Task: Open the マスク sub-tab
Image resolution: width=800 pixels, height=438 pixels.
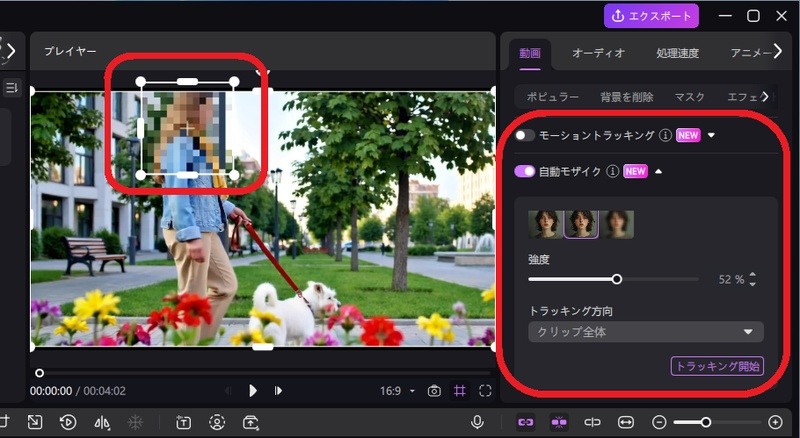Action: (689, 97)
